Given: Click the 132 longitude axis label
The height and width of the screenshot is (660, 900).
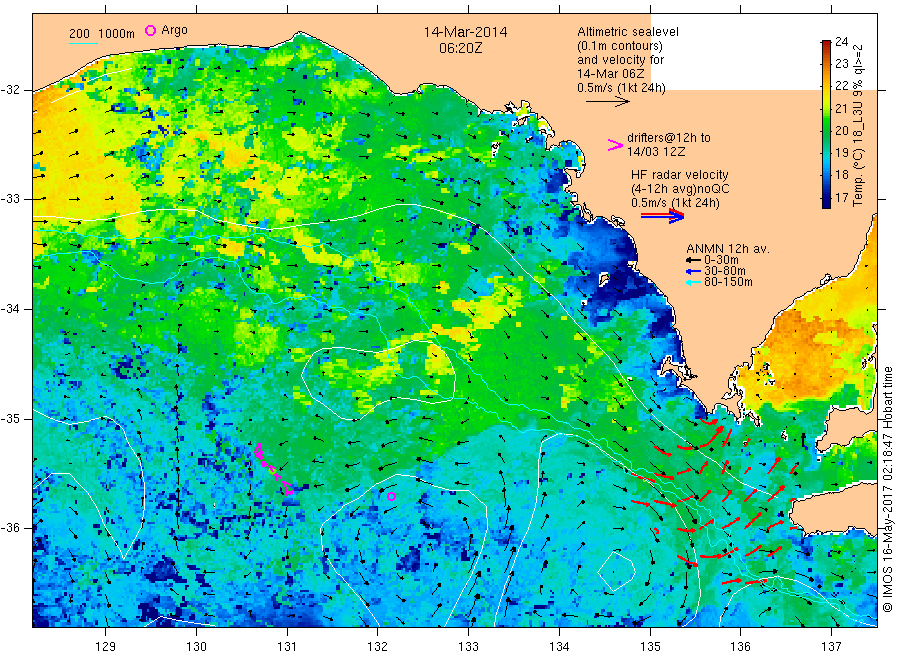Looking at the screenshot, I should 378,647.
